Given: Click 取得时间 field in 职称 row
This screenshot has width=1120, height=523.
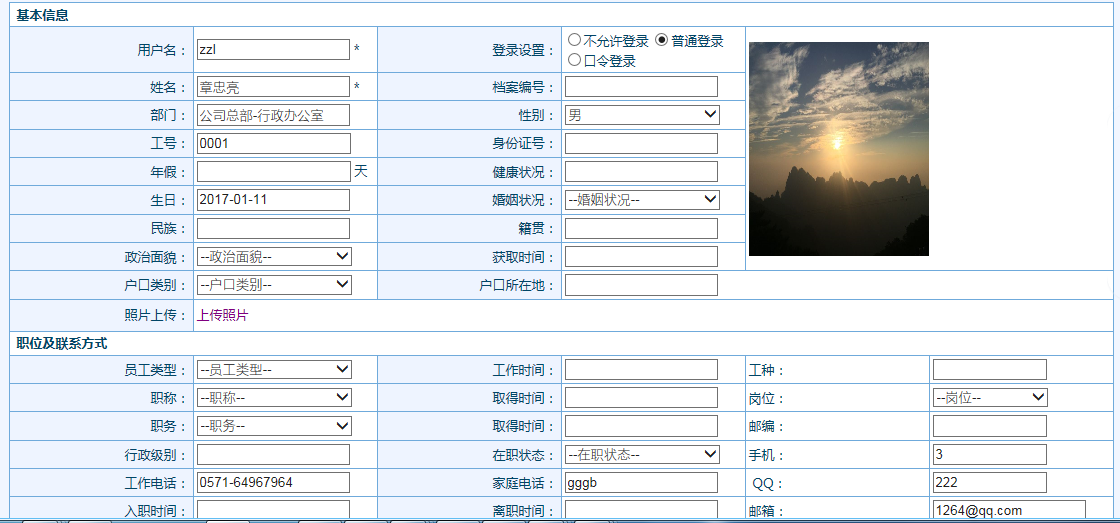Looking at the screenshot, I should click(641, 397).
